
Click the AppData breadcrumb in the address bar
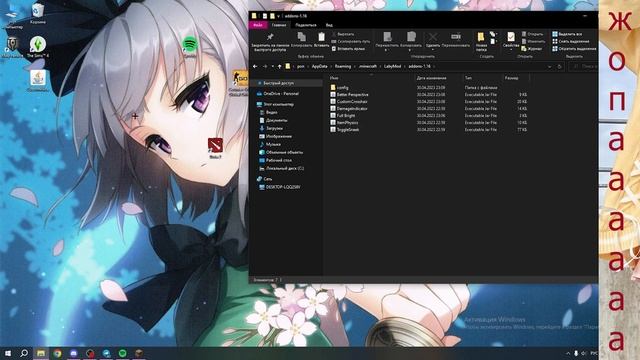[320, 66]
